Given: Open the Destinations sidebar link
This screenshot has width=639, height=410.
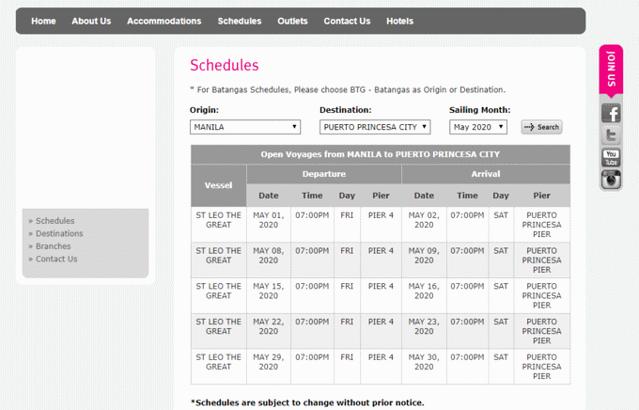Looking at the screenshot, I should click(x=59, y=234).
